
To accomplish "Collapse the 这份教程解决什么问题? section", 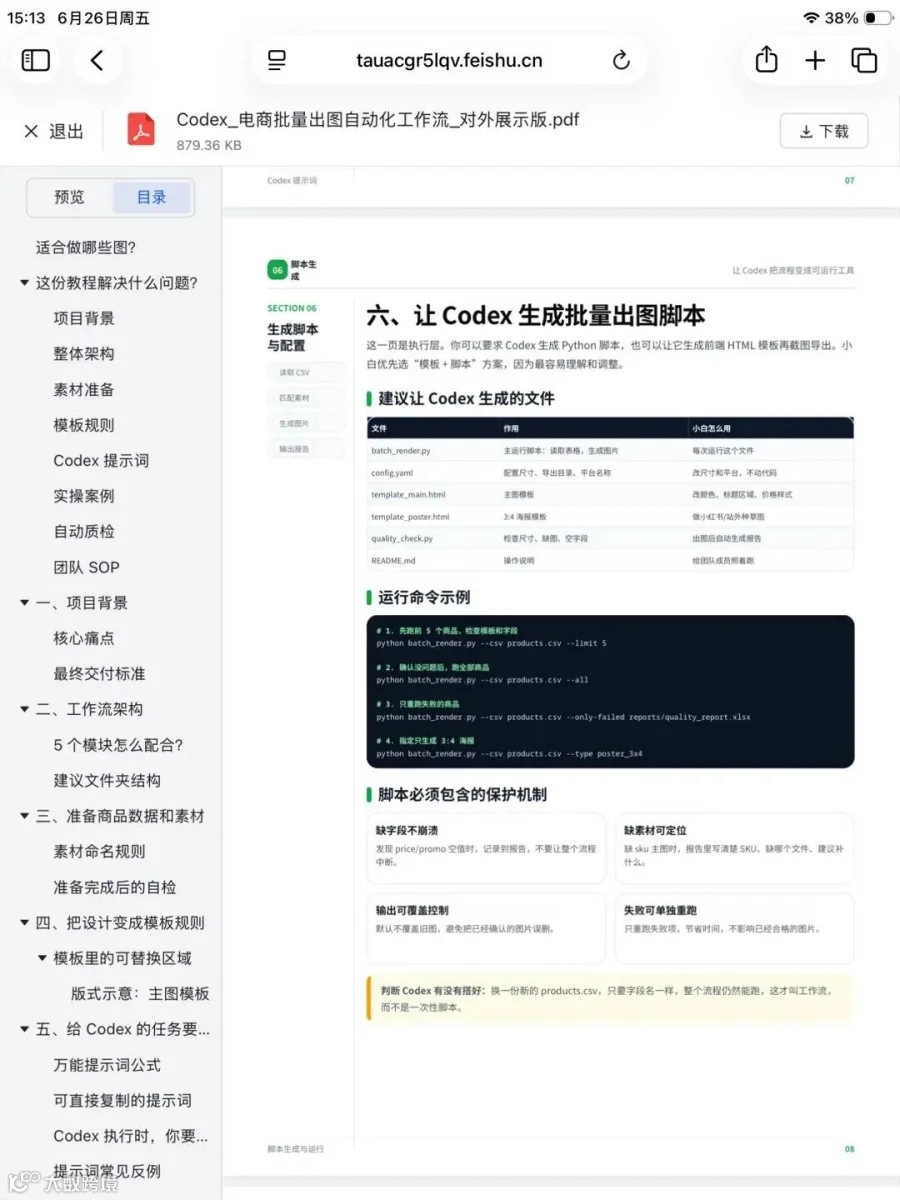I will click(x=24, y=283).
